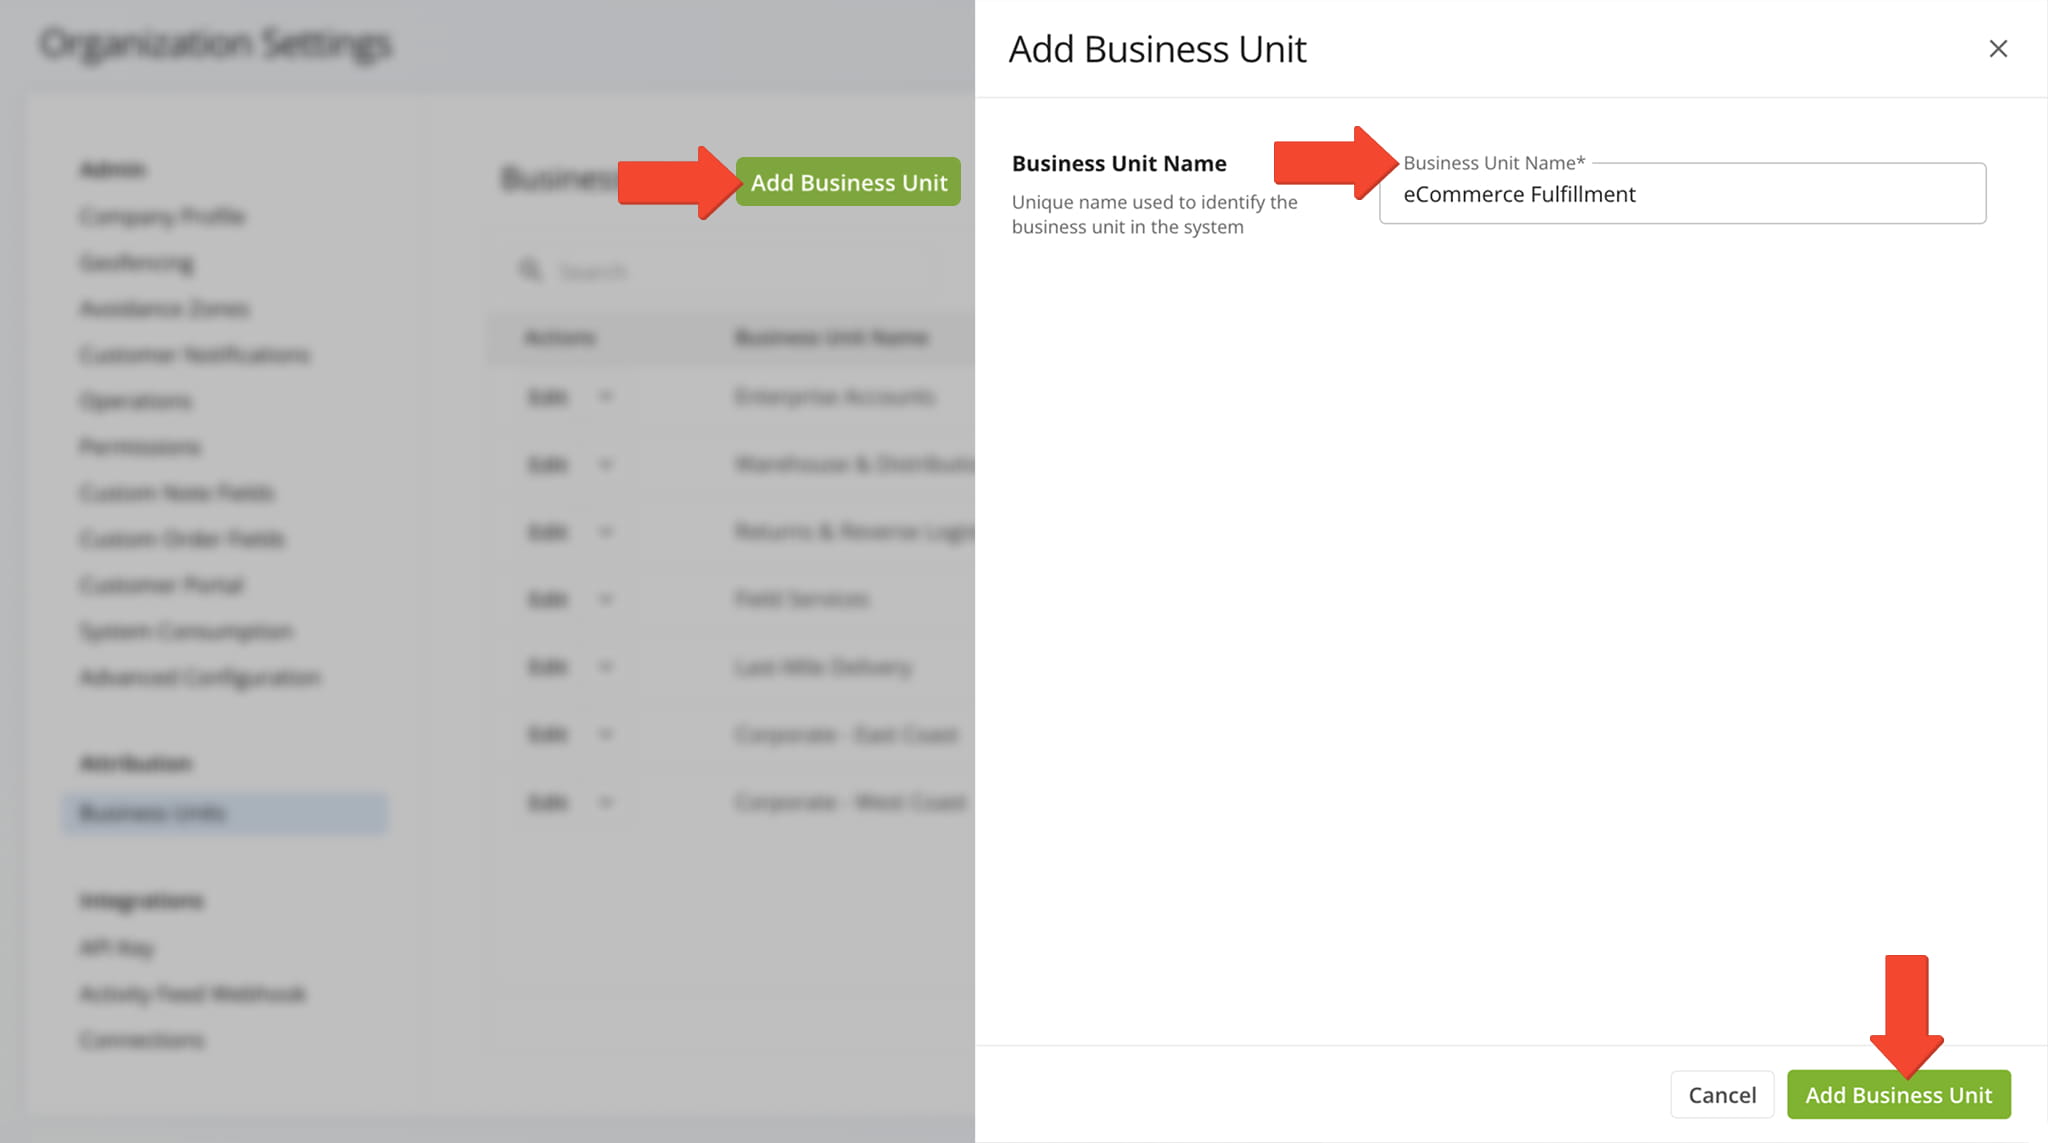Go to Customer Notifications settings
This screenshot has width=2048, height=1143.
(x=195, y=355)
